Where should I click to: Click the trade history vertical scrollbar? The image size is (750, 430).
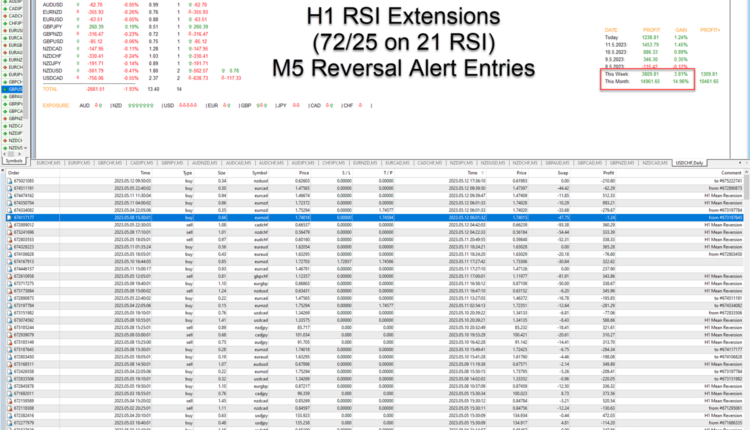click(x=746, y=300)
